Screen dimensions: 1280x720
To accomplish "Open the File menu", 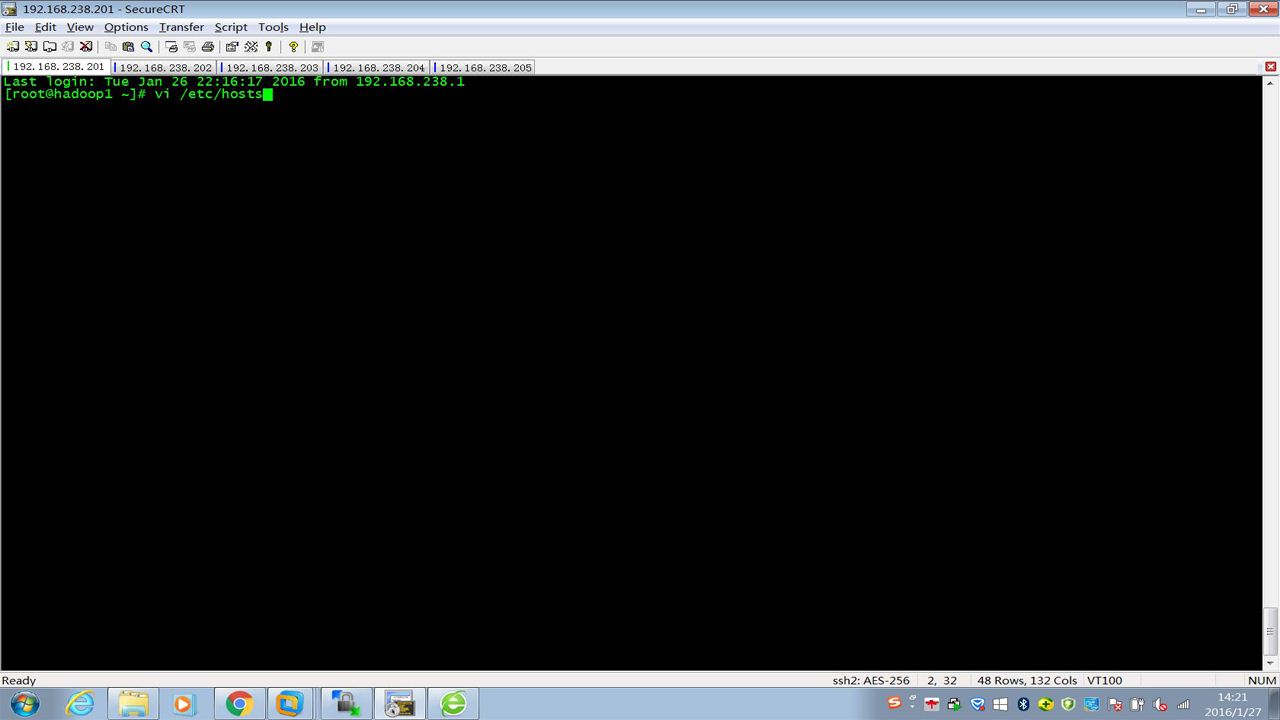I will (x=14, y=27).
